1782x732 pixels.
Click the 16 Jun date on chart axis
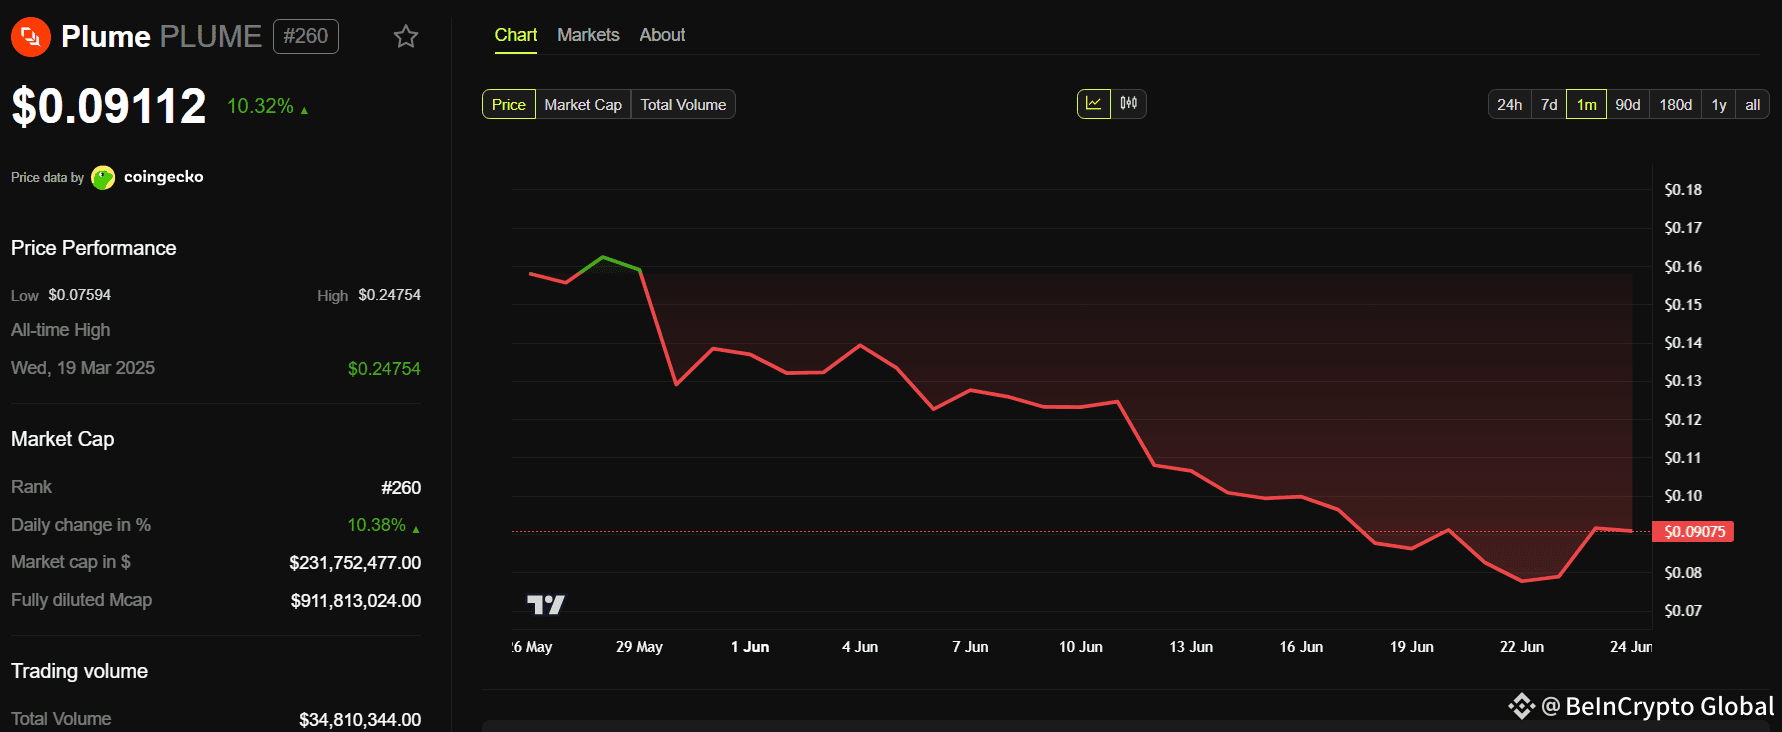point(1301,647)
